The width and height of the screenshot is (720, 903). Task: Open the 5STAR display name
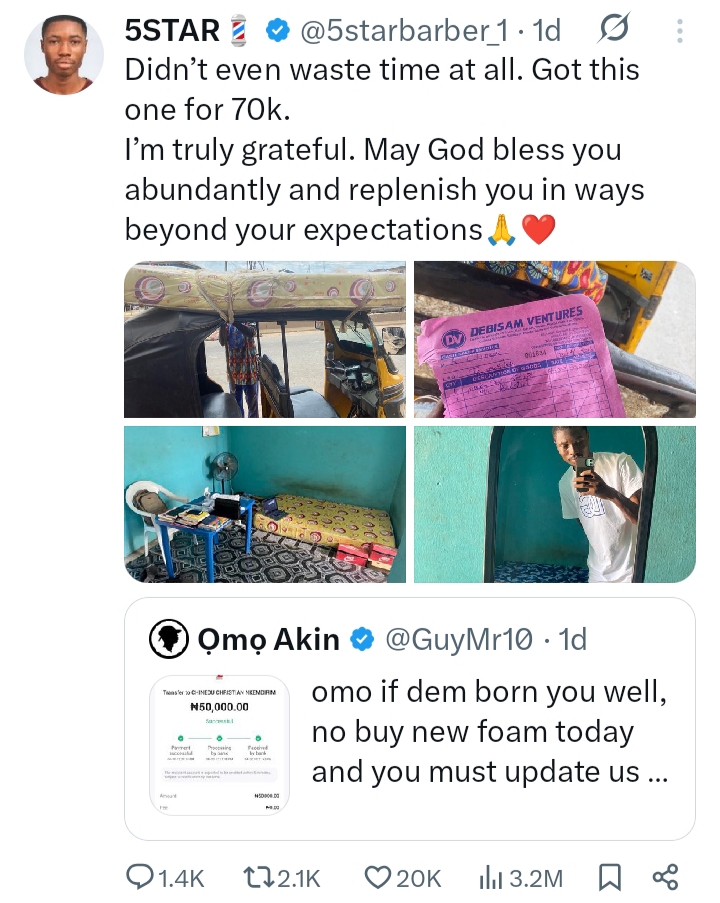[x=172, y=32]
